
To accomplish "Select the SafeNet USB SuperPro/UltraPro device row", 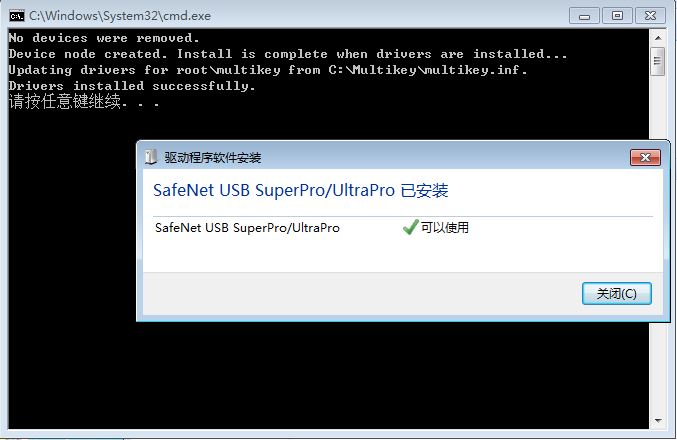I will click(x=402, y=227).
